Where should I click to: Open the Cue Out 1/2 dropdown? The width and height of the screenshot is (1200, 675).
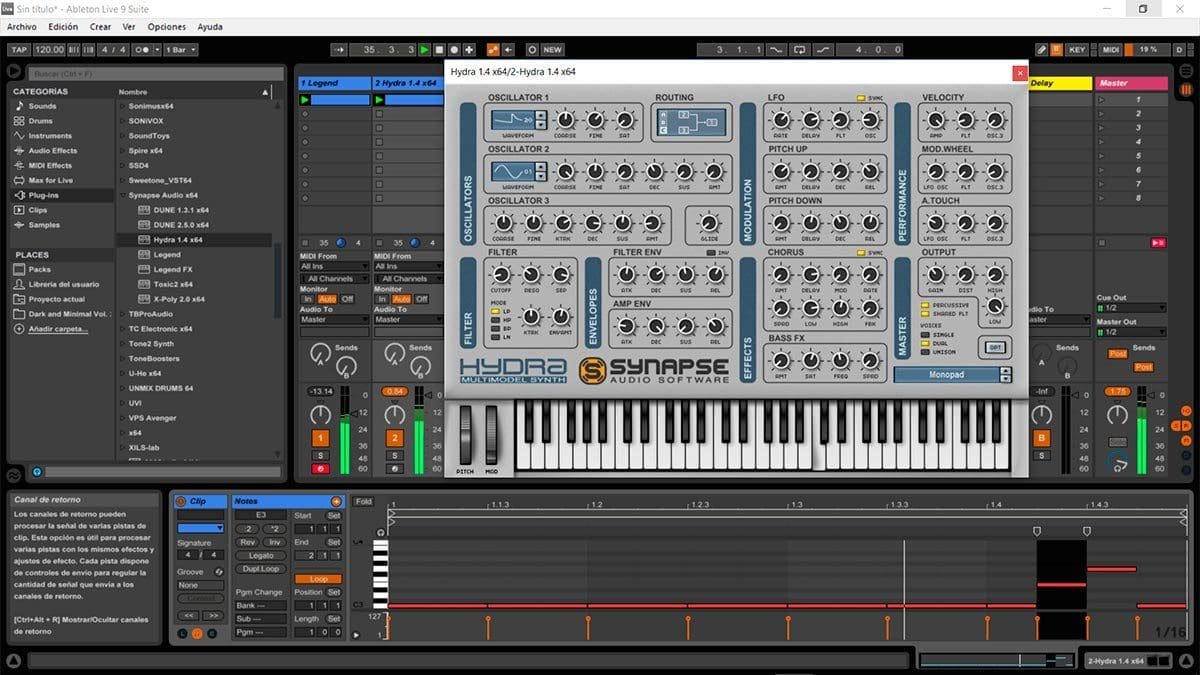pyautogui.click(x=1131, y=308)
